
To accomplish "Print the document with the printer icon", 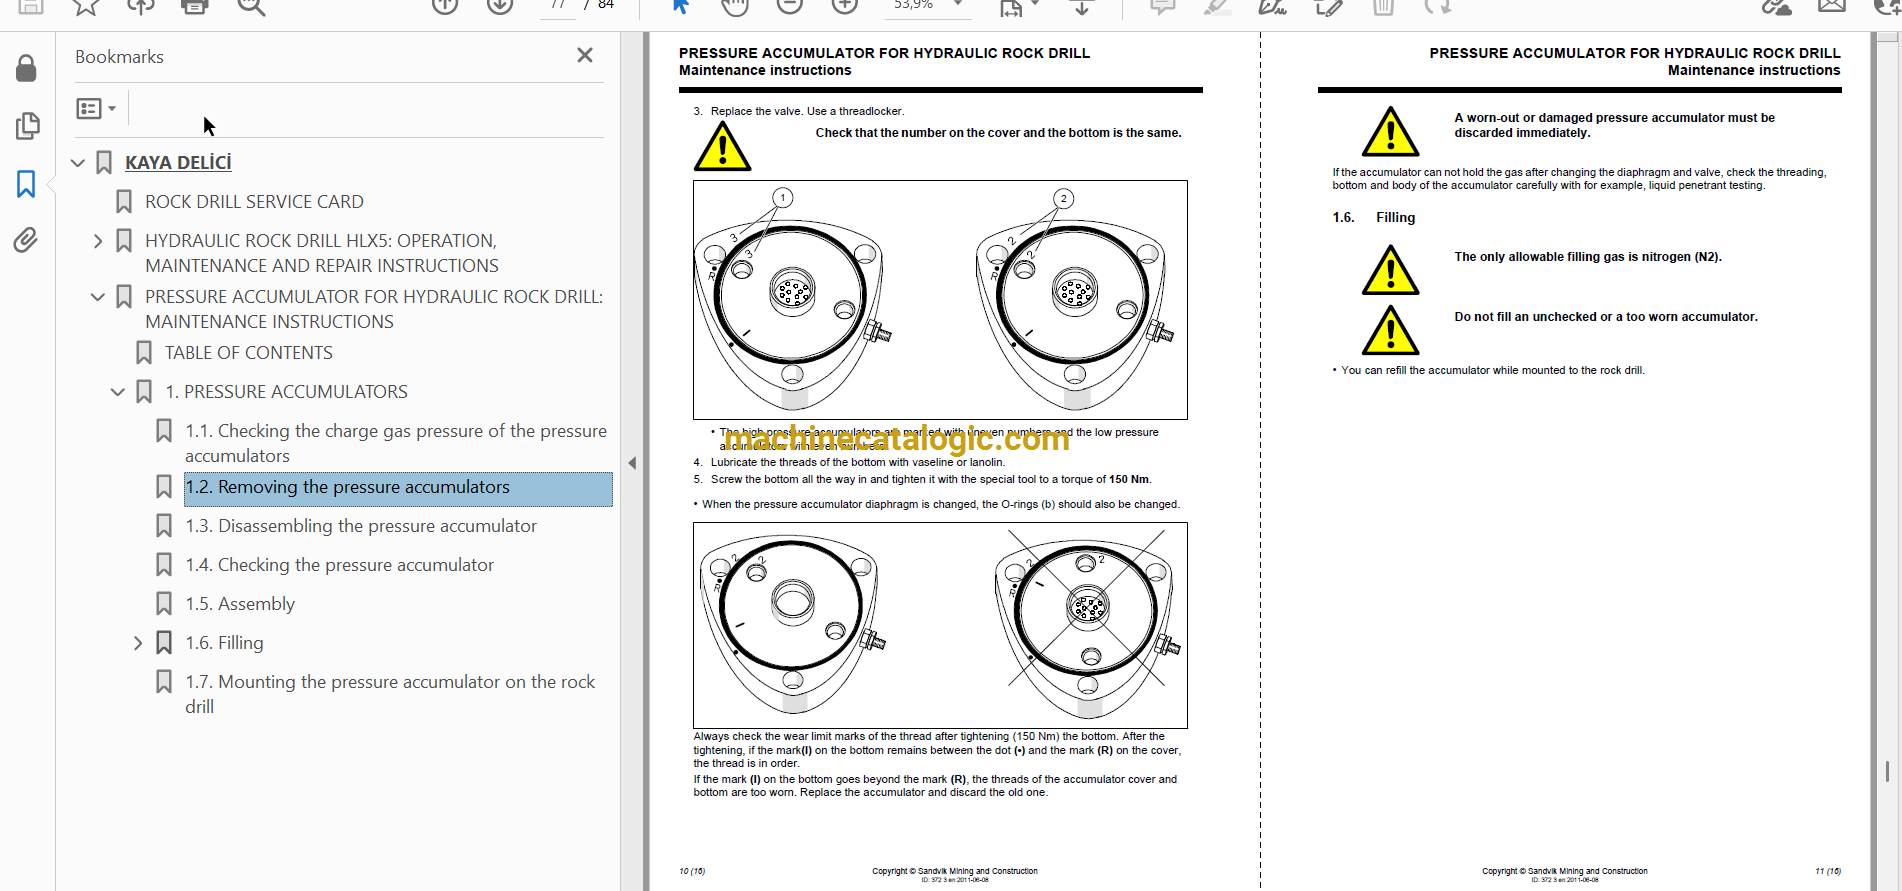I will [195, 6].
